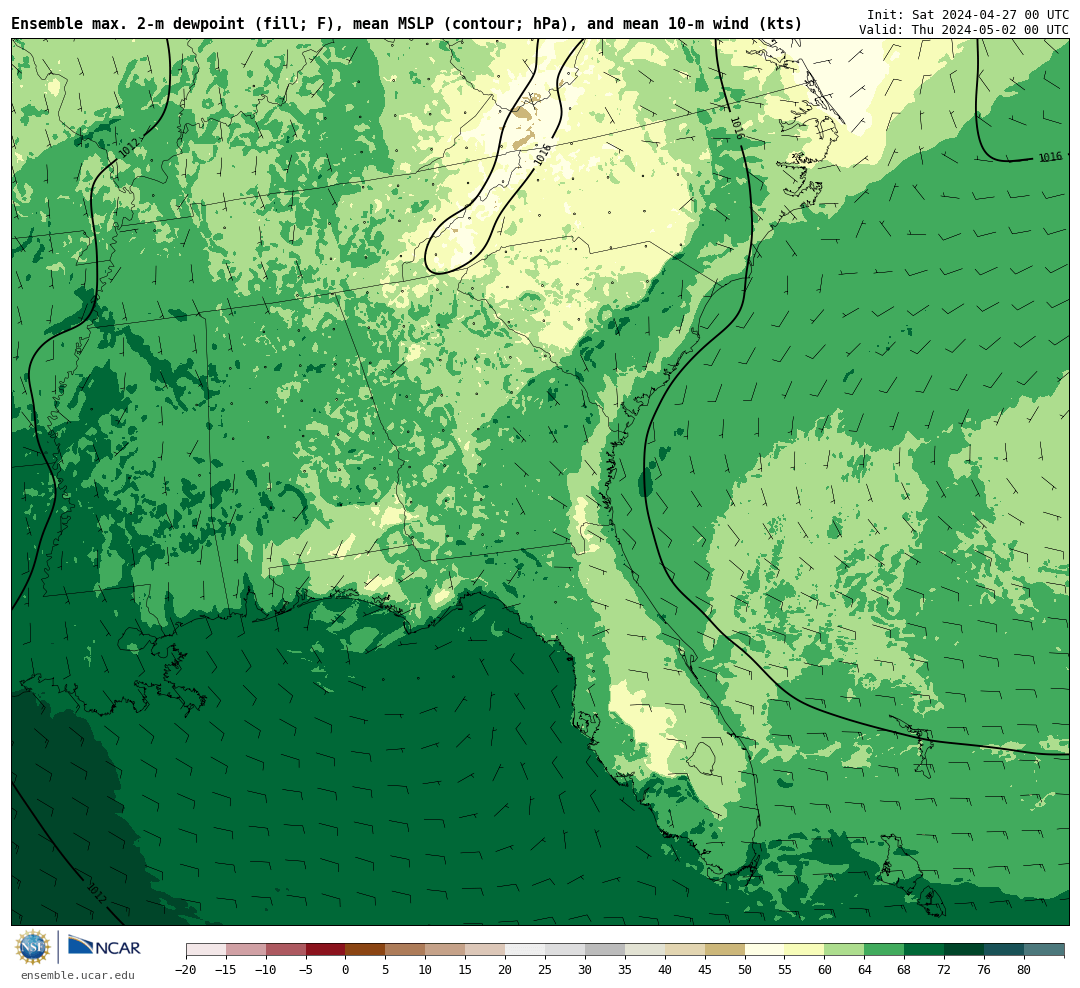The width and height of the screenshot is (1080, 988).
Task: Click the map title text starting 'Ensemble max. 2-m dewpoint'
Action: tap(406, 24)
